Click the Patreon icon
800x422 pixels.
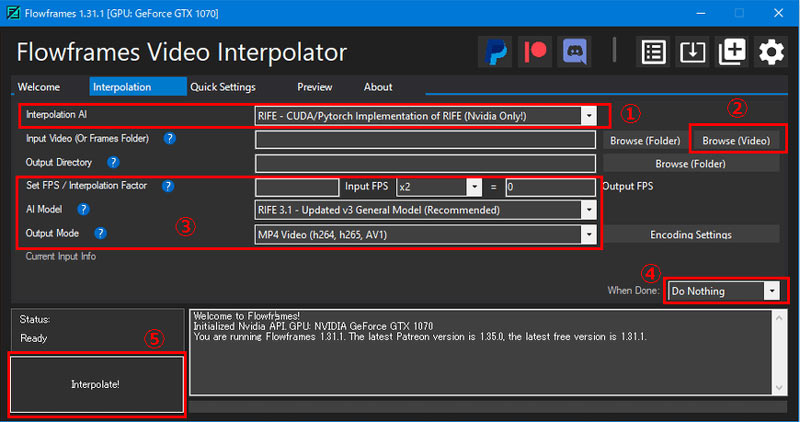coord(535,52)
